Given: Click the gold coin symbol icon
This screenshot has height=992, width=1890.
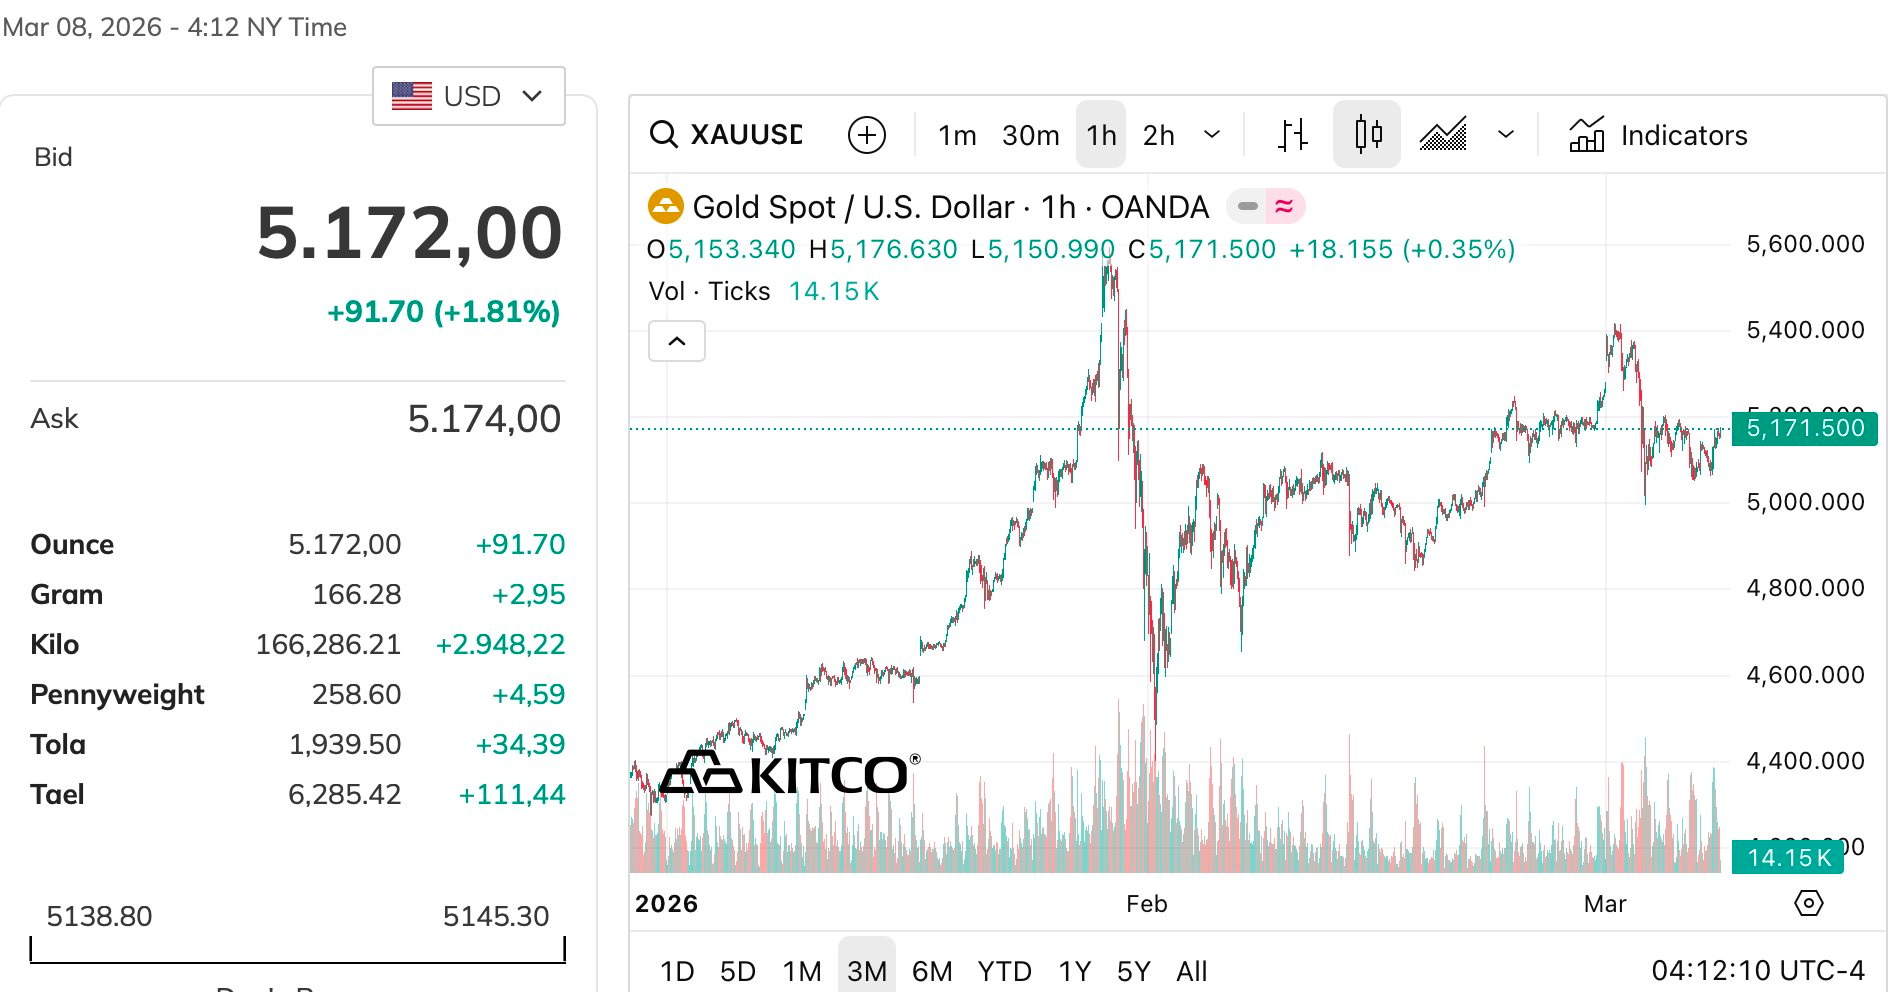Looking at the screenshot, I should [x=665, y=207].
